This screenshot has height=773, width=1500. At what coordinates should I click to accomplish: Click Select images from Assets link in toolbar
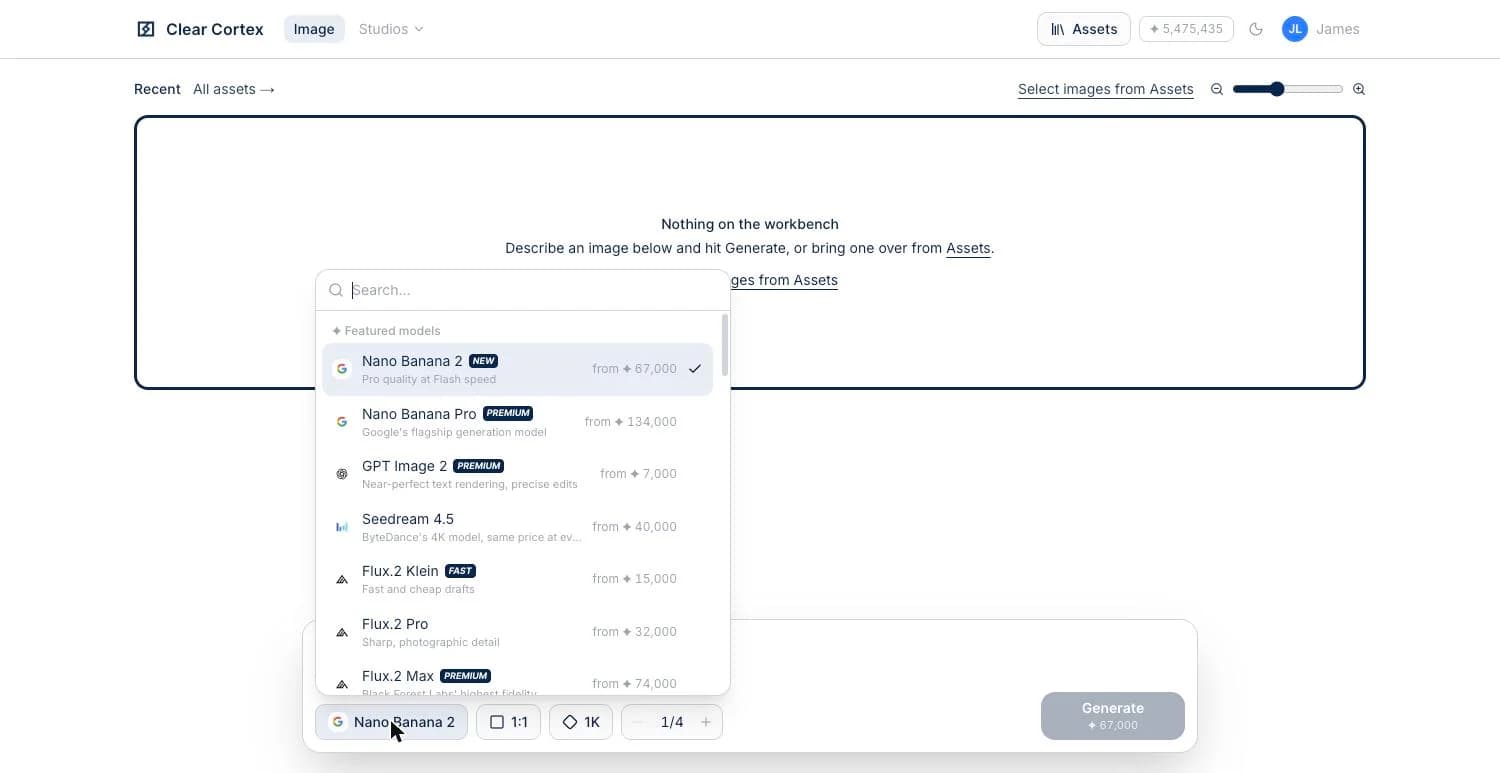(x=1106, y=89)
